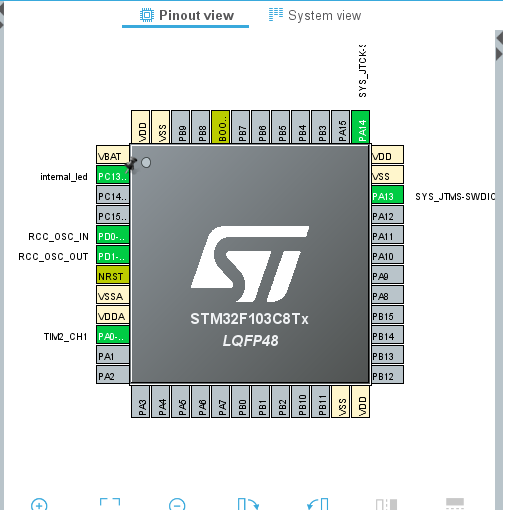This screenshot has width=508, height=510.
Task: Select the PA11 pin
Action: [387, 235]
